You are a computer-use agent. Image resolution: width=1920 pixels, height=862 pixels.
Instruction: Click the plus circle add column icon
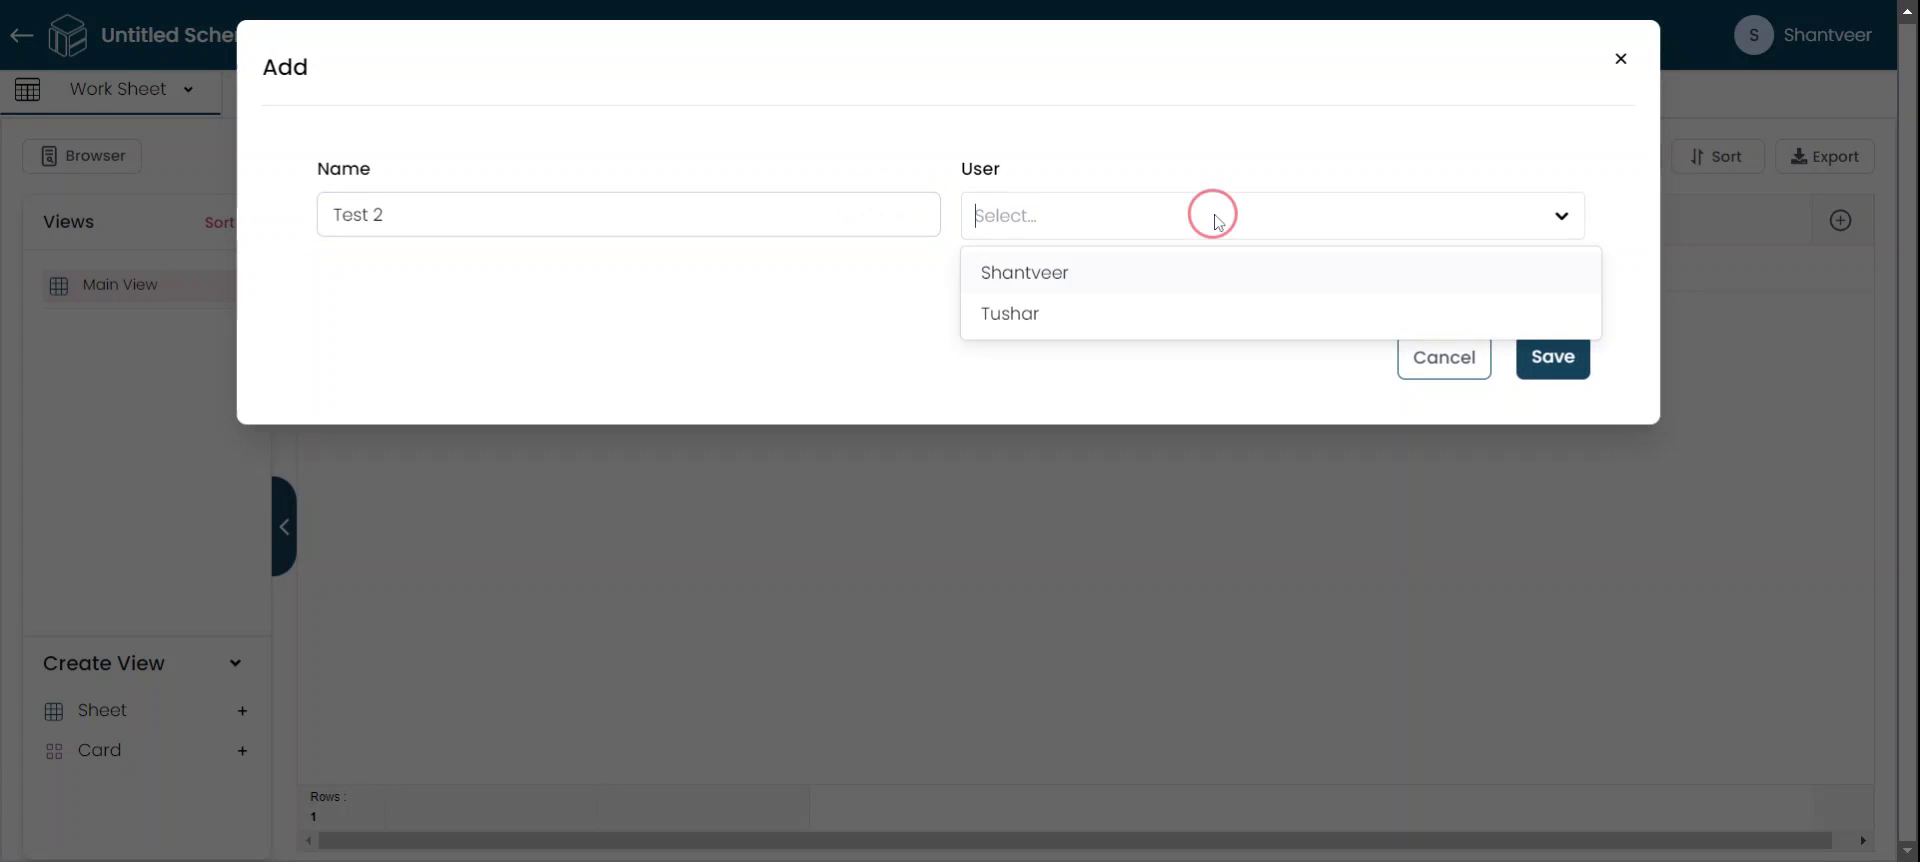pos(1840,221)
